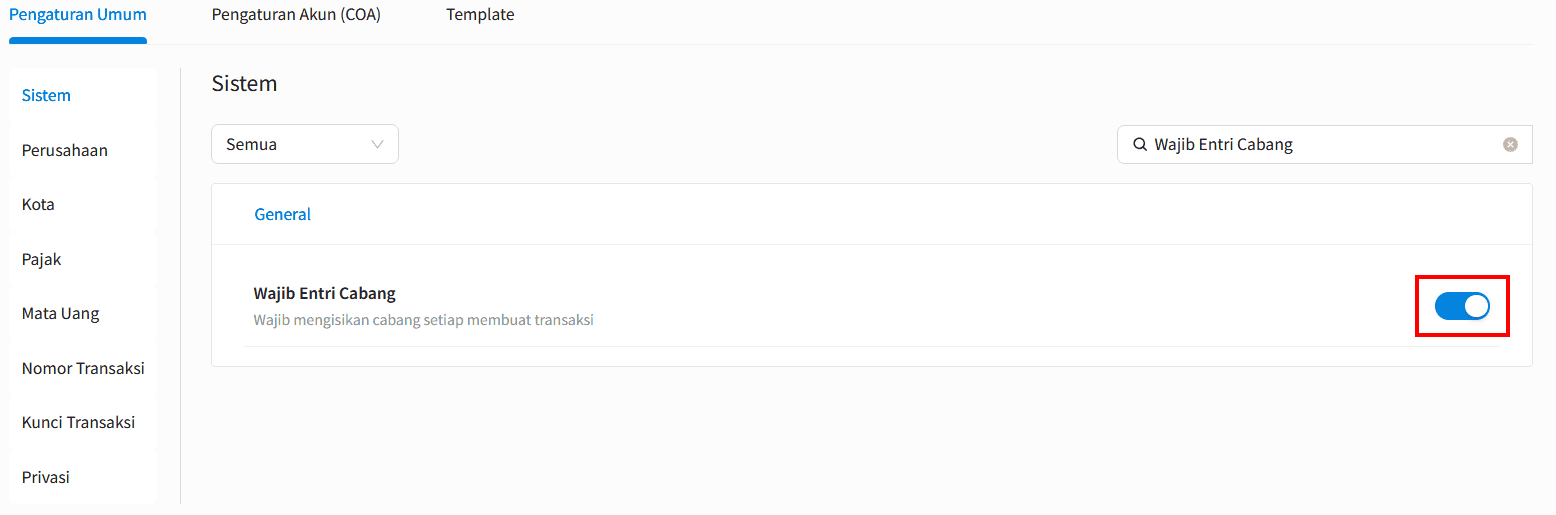Open the Template tab

coord(480,15)
